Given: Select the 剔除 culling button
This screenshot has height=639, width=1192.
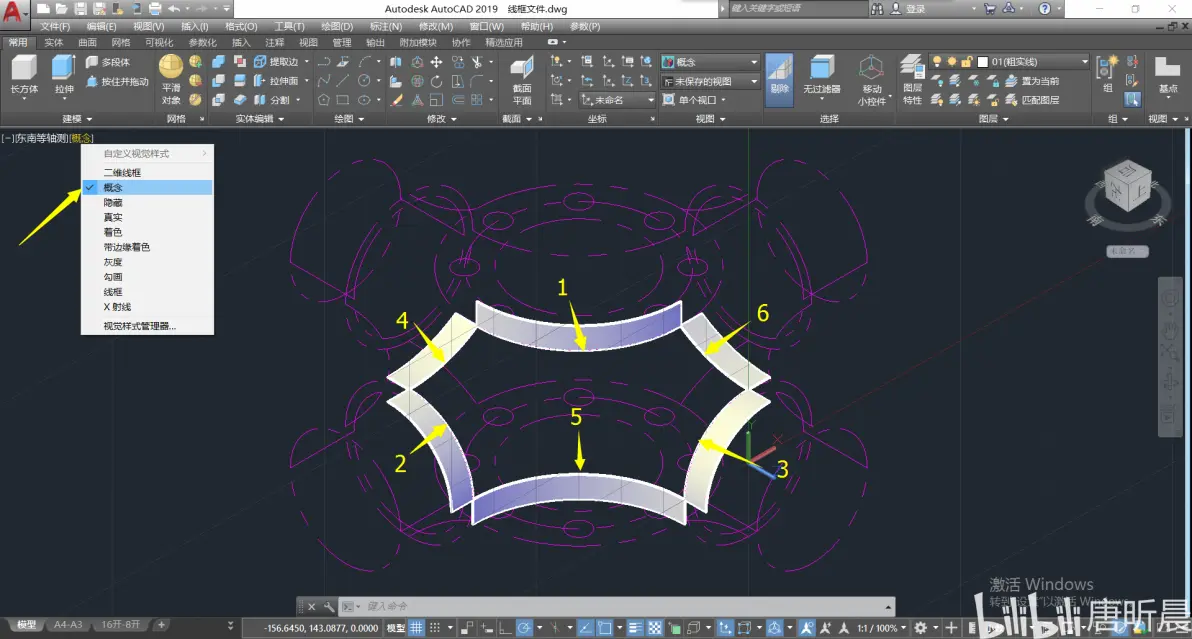Looking at the screenshot, I should pyautogui.click(x=779, y=80).
